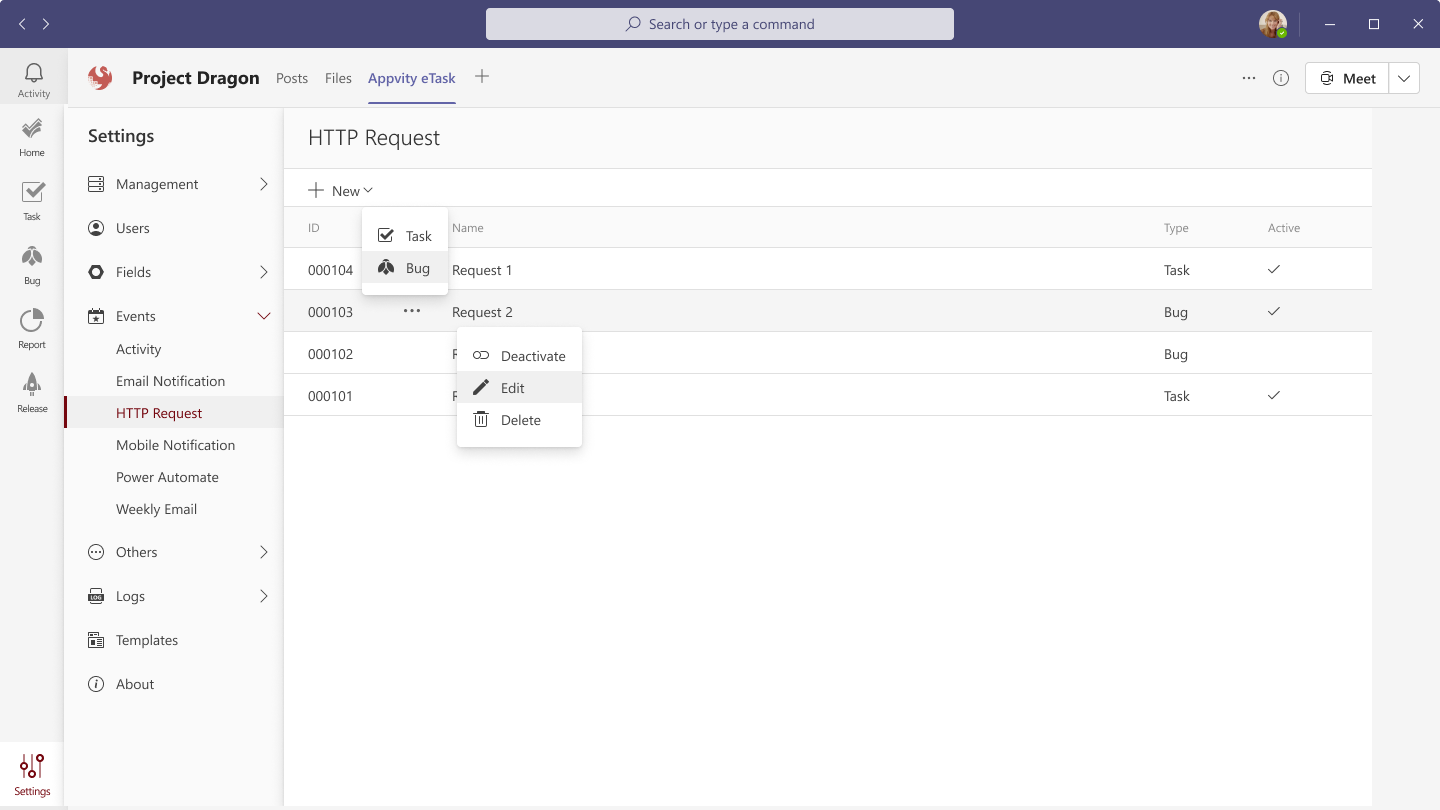Open the Bug section in sidebar
This screenshot has height=810, width=1440.
32,264
